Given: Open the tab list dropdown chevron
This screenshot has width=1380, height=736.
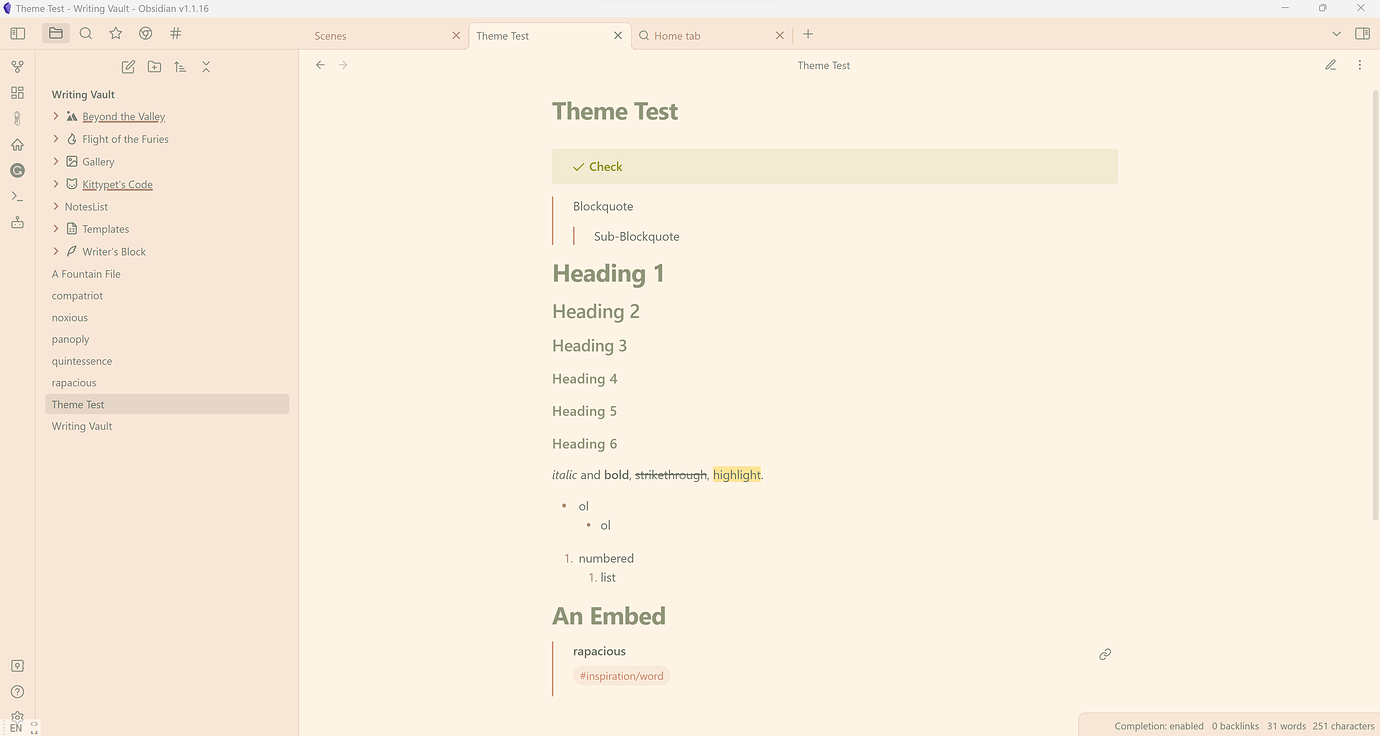Looking at the screenshot, I should pyautogui.click(x=1337, y=34).
